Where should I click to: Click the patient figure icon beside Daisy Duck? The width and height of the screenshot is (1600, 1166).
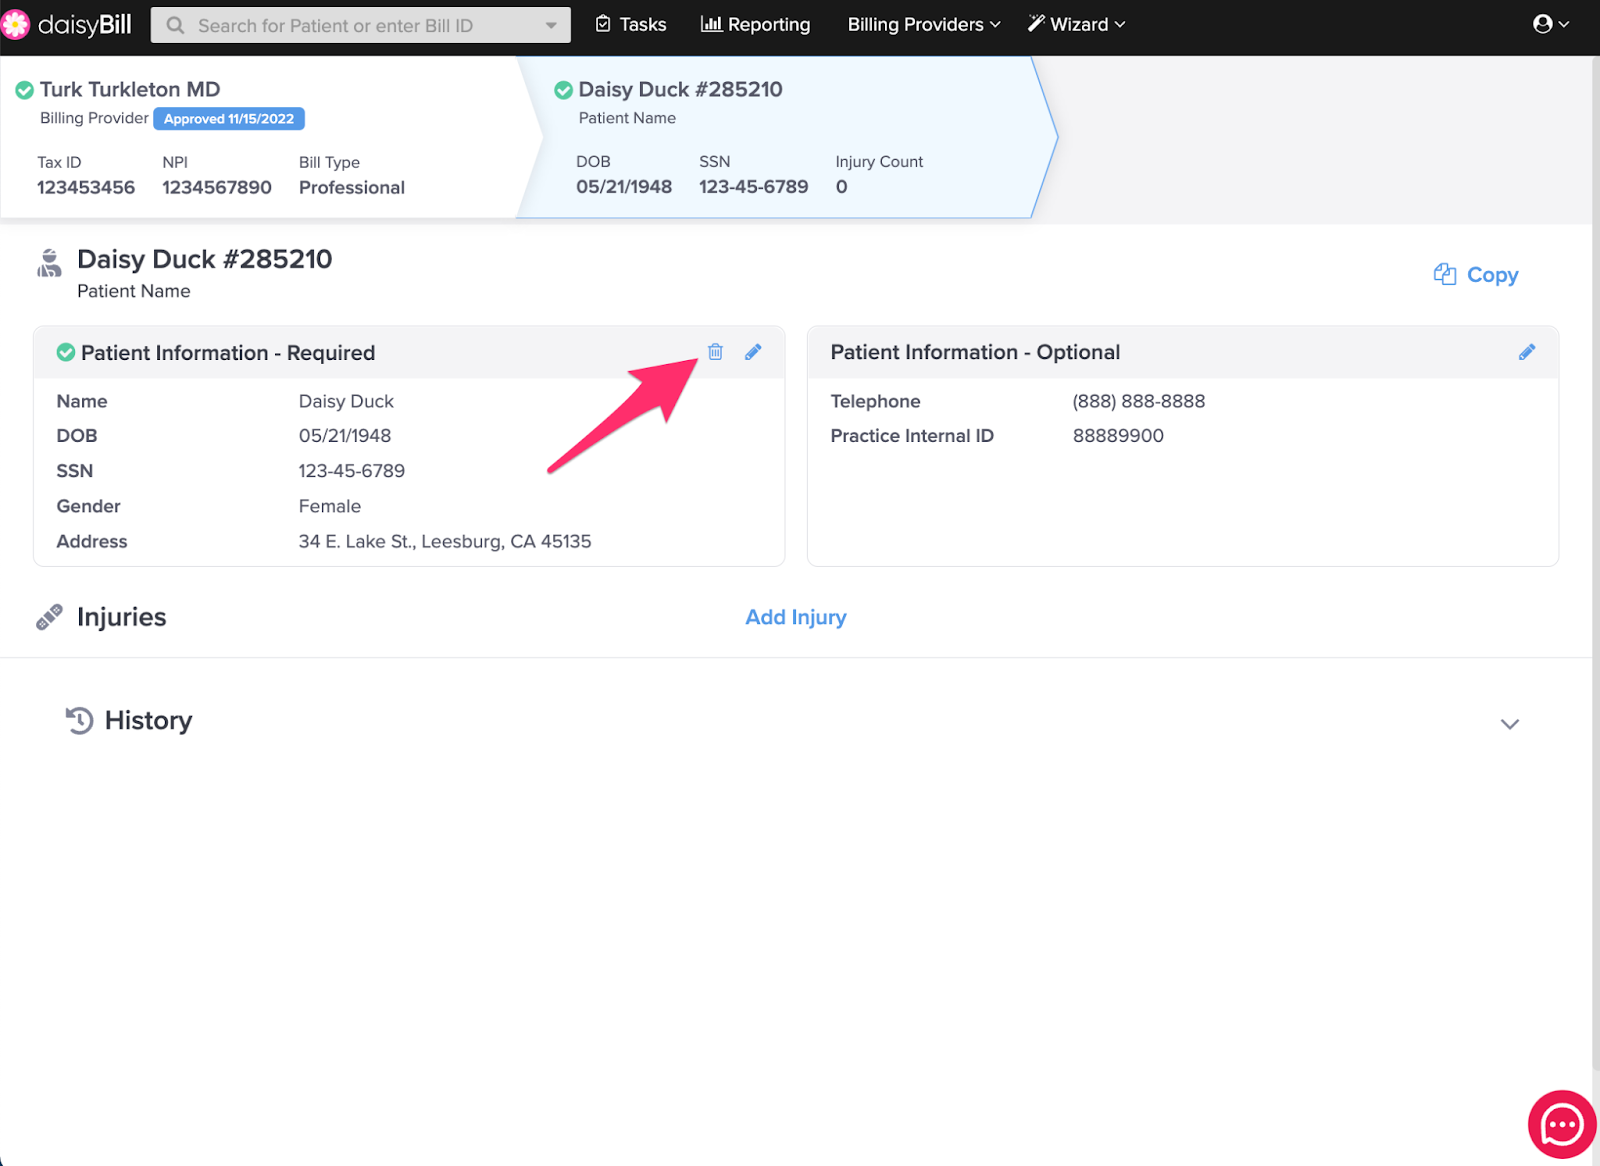click(49, 264)
